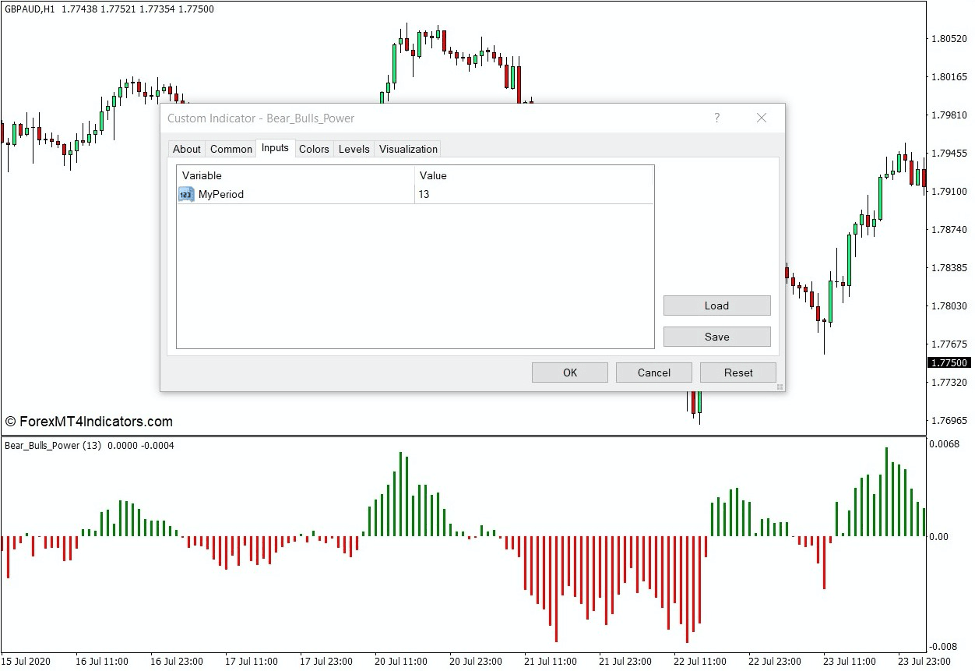The image size is (977, 672).
Task: Edit the MyPeriod value of 13
Action: click(x=430, y=194)
